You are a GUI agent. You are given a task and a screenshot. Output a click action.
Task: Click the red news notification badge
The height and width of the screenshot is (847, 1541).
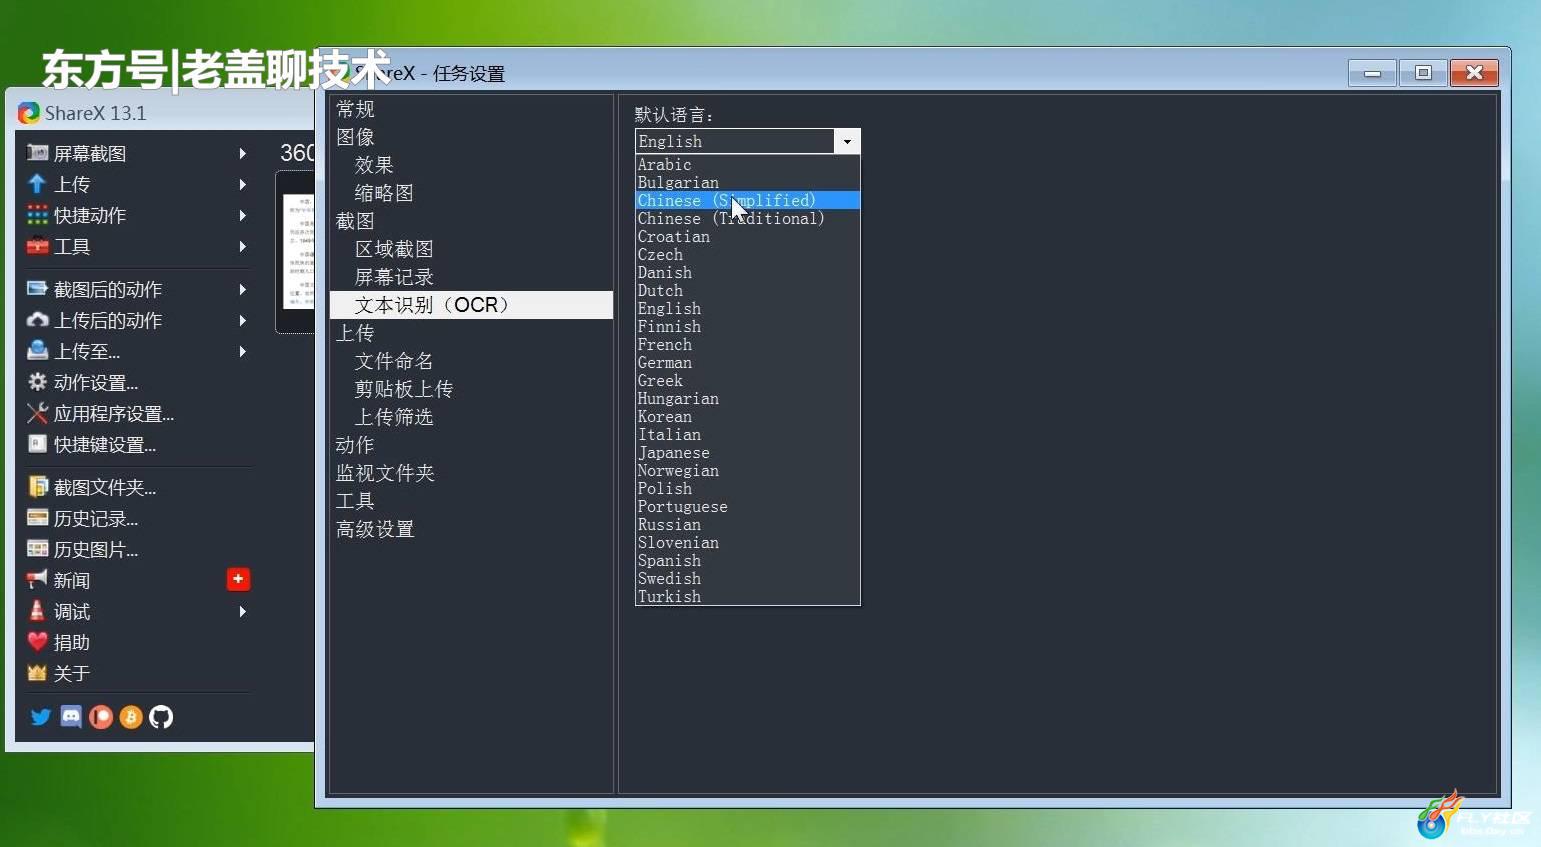239,579
